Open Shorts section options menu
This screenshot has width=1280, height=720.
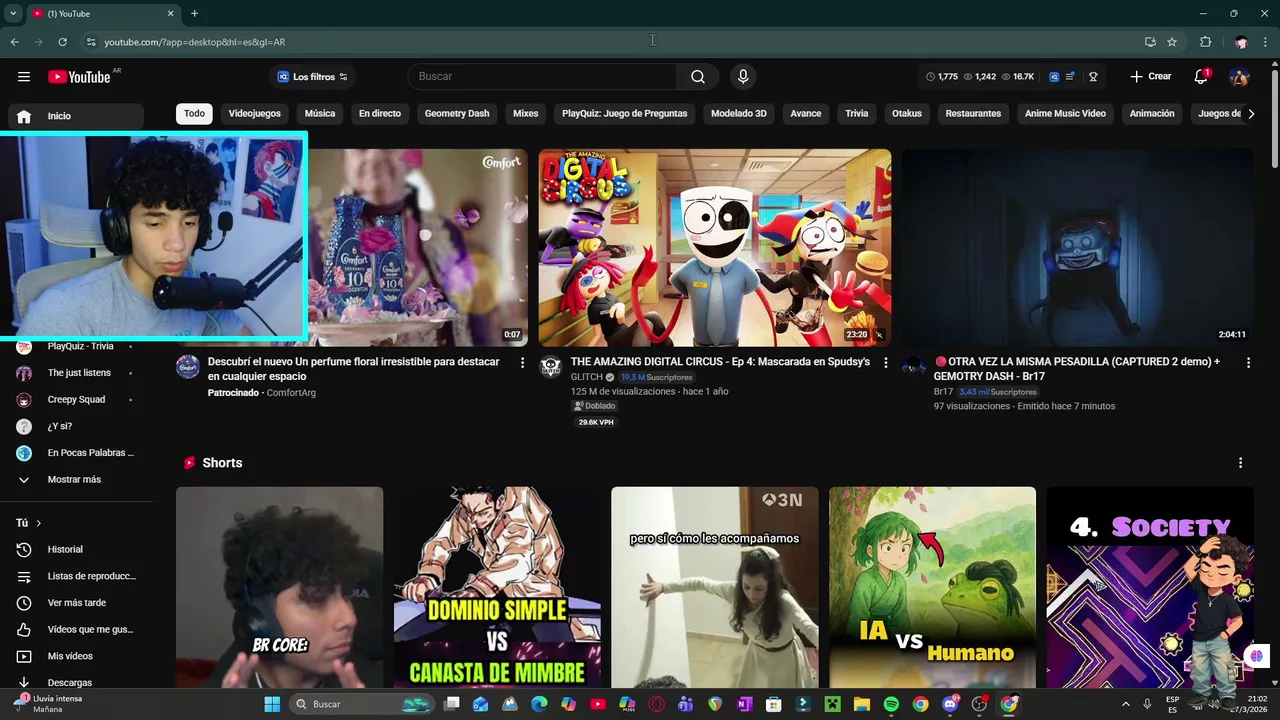coord(1240,463)
